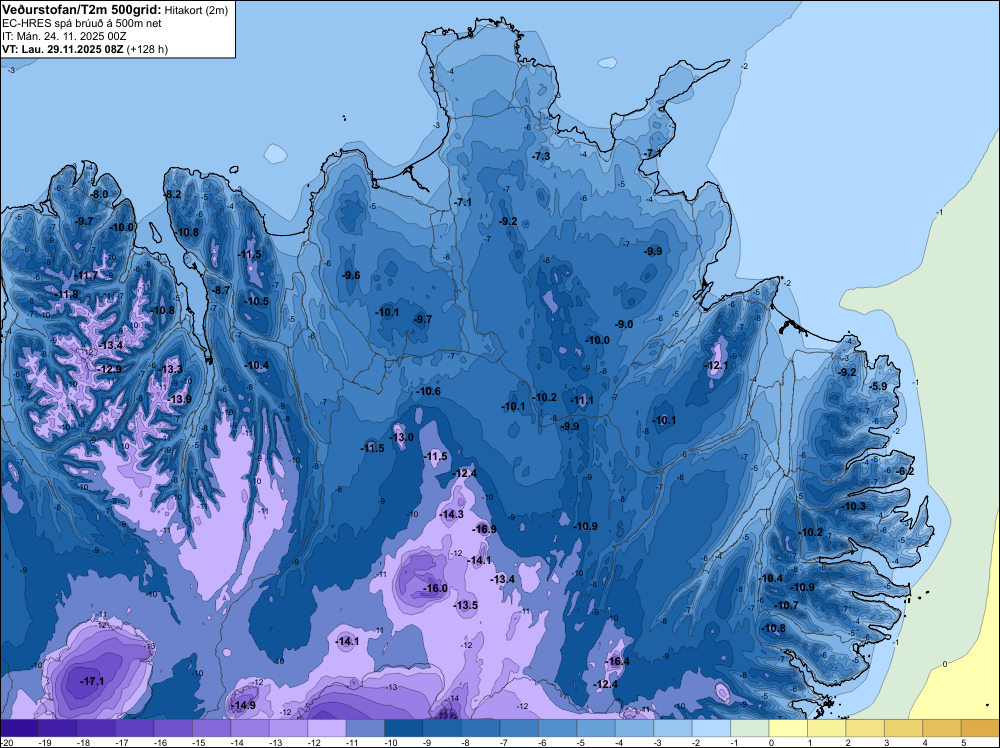Screen dimensions: 1000x748
Task: Click the -6.2 temperature label
Action: [905, 471]
